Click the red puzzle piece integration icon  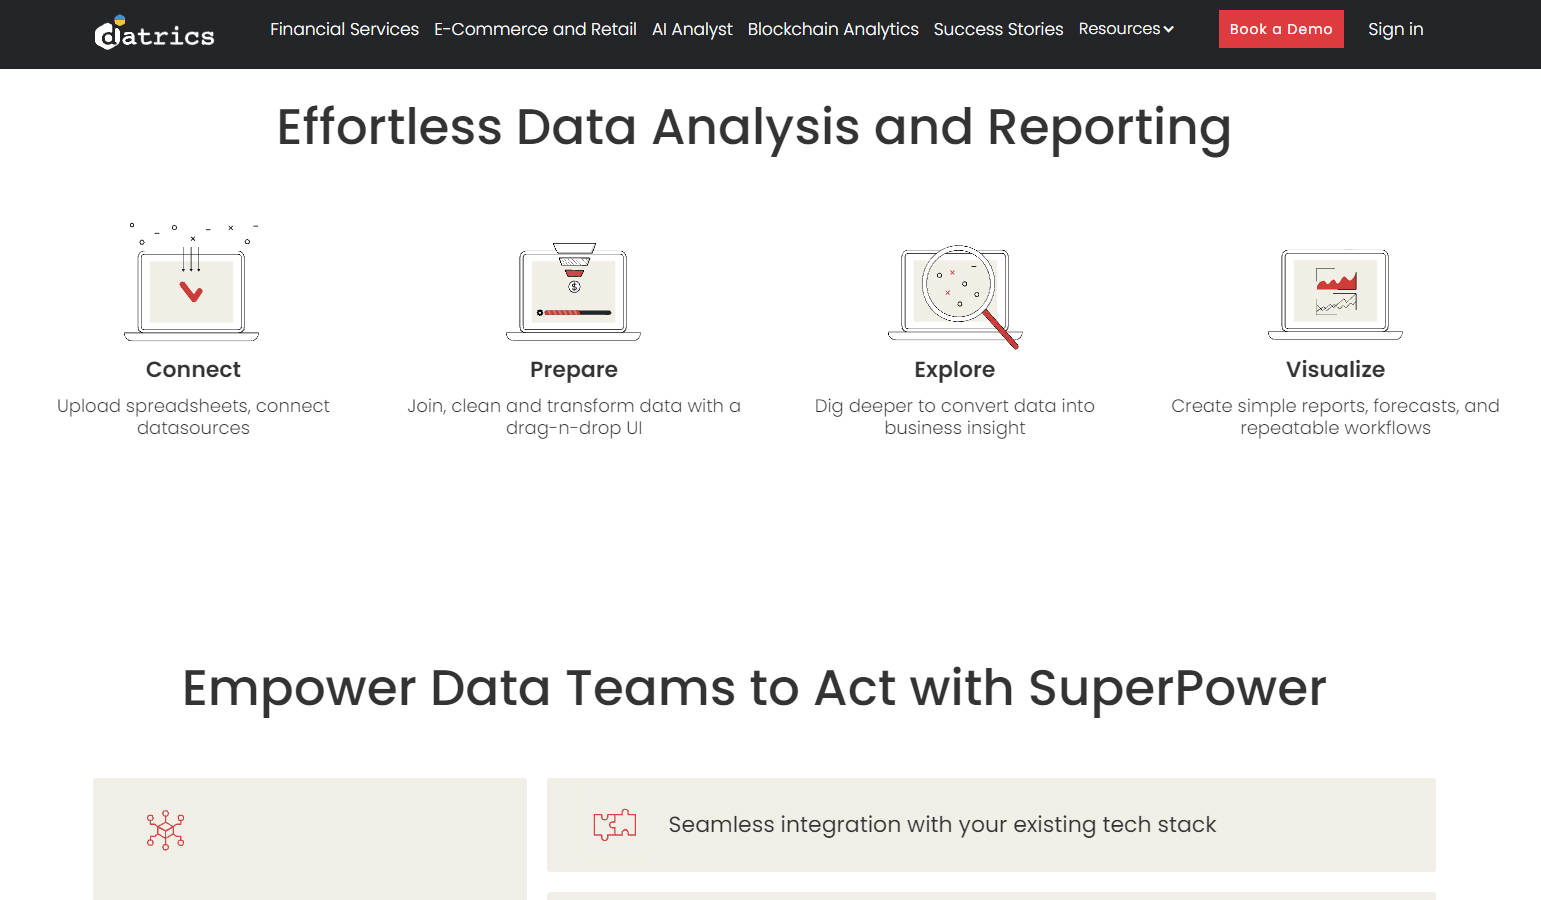tap(614, 824)
